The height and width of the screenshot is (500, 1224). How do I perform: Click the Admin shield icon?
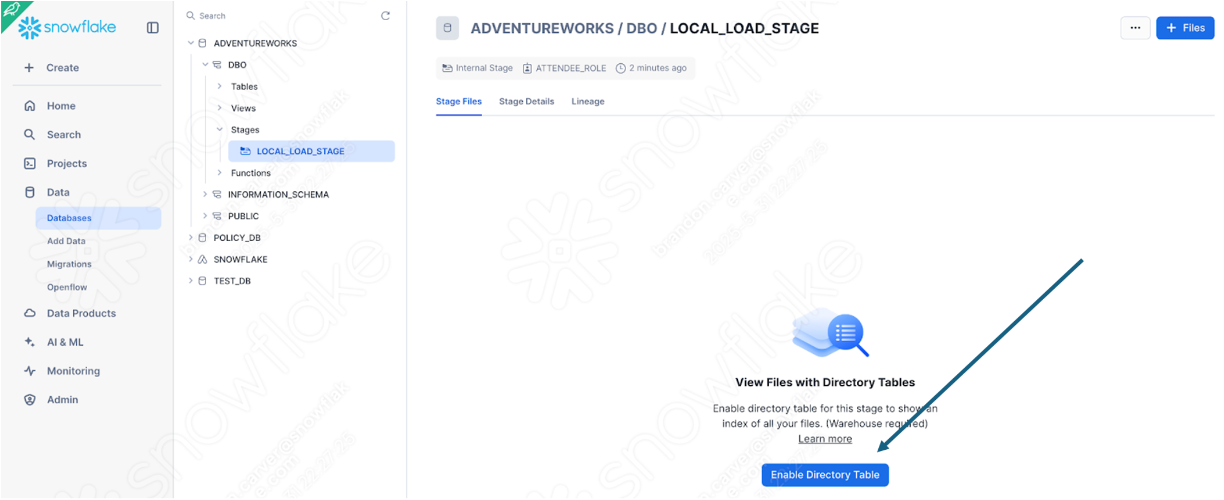(x=30, y=400)
